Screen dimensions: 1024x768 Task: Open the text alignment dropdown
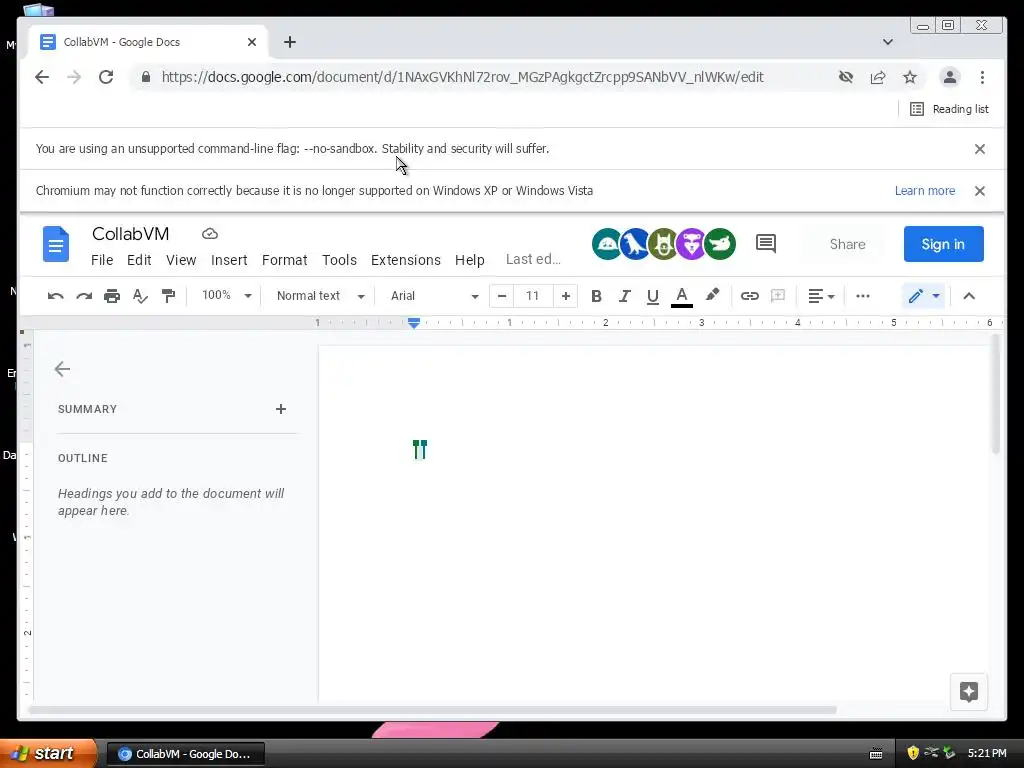coord(822,296)
